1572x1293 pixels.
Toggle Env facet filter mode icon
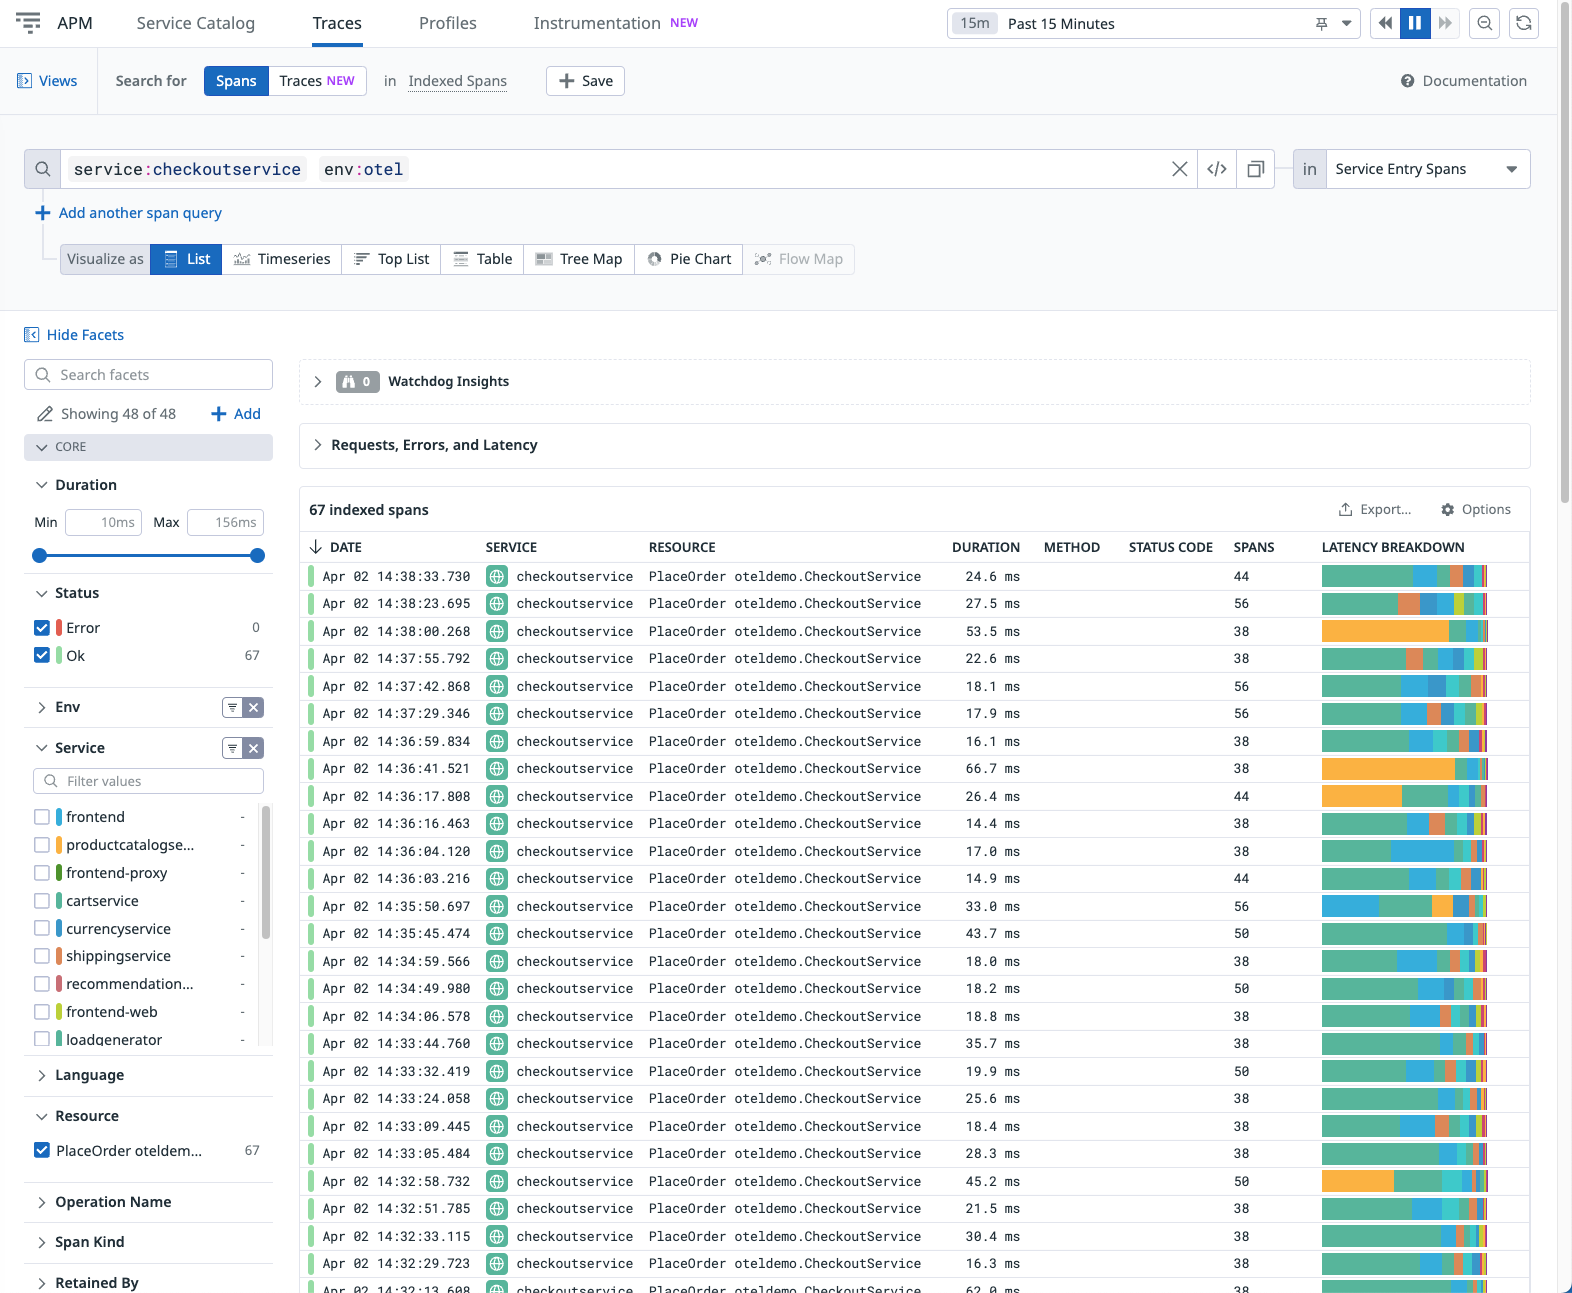click(x=232, y=708)
